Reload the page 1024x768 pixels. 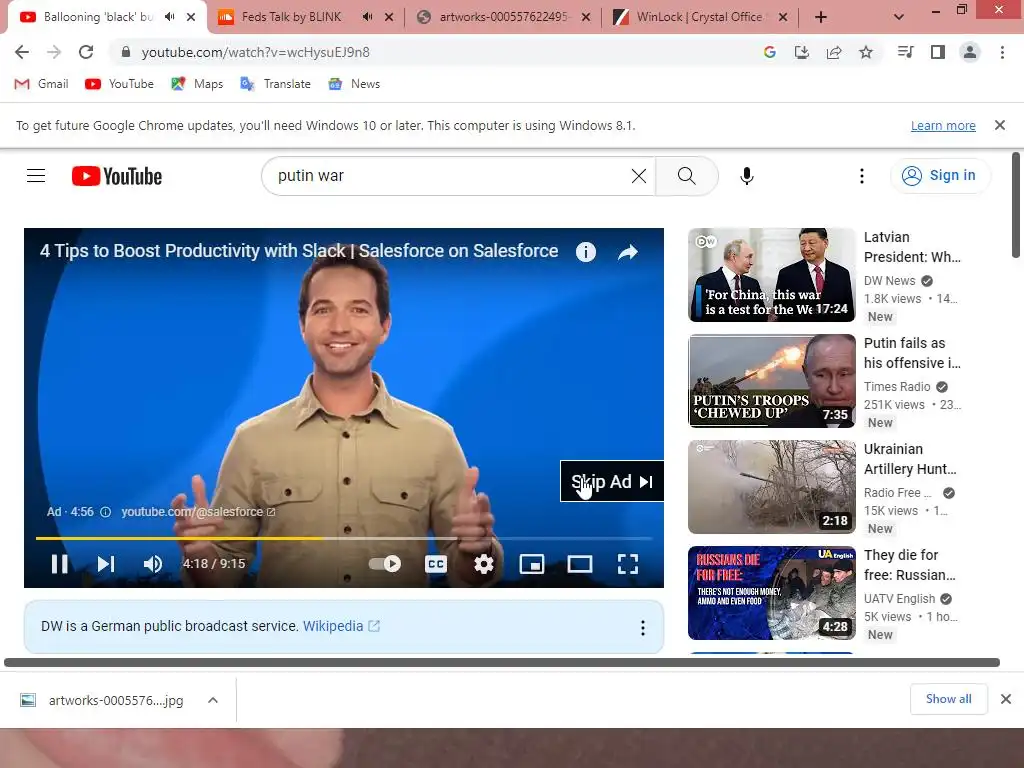[x=86, y=52]
